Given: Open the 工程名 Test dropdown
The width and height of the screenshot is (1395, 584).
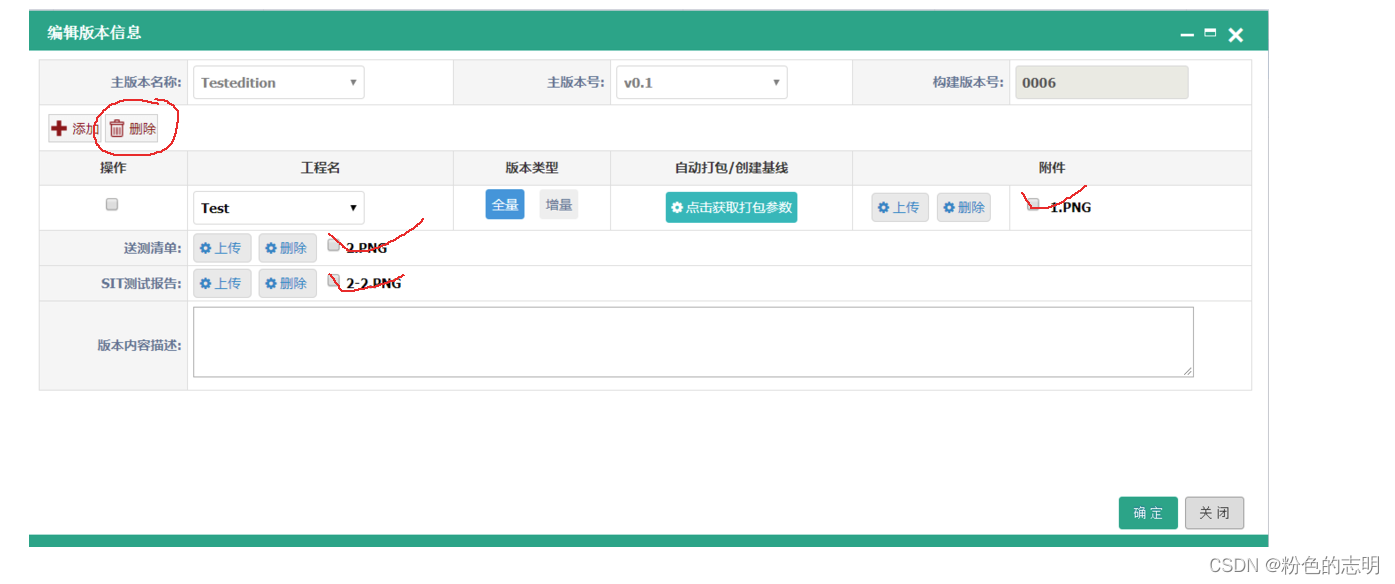Looking at the screenshot, I should (x=279, y=208).
